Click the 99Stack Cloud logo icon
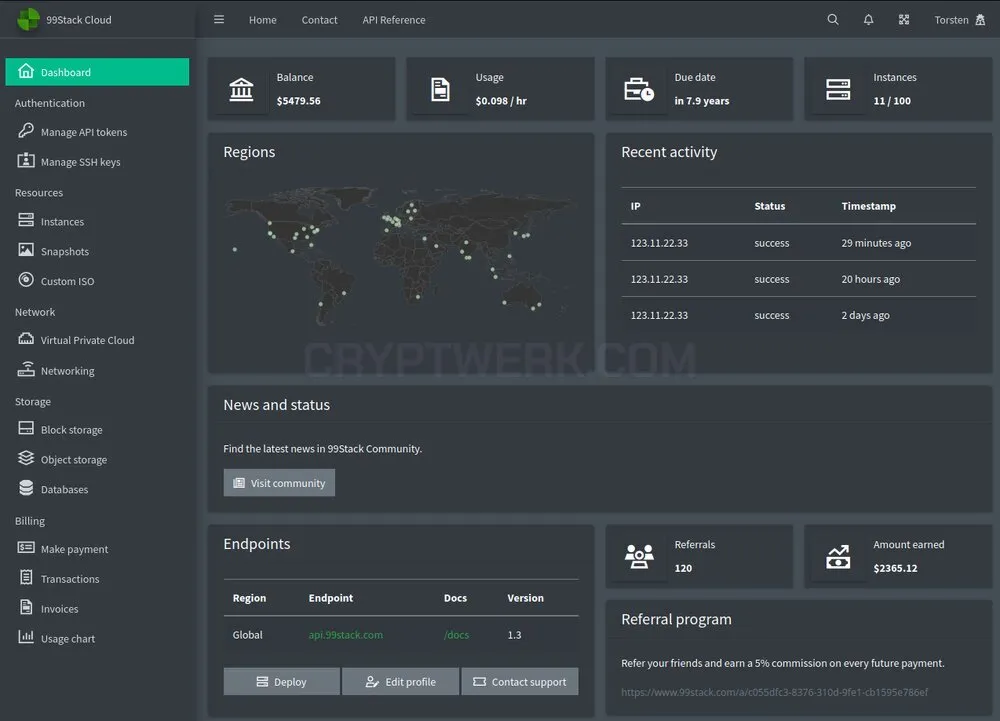The image size is (1000, 721). [x=28, y=19]
